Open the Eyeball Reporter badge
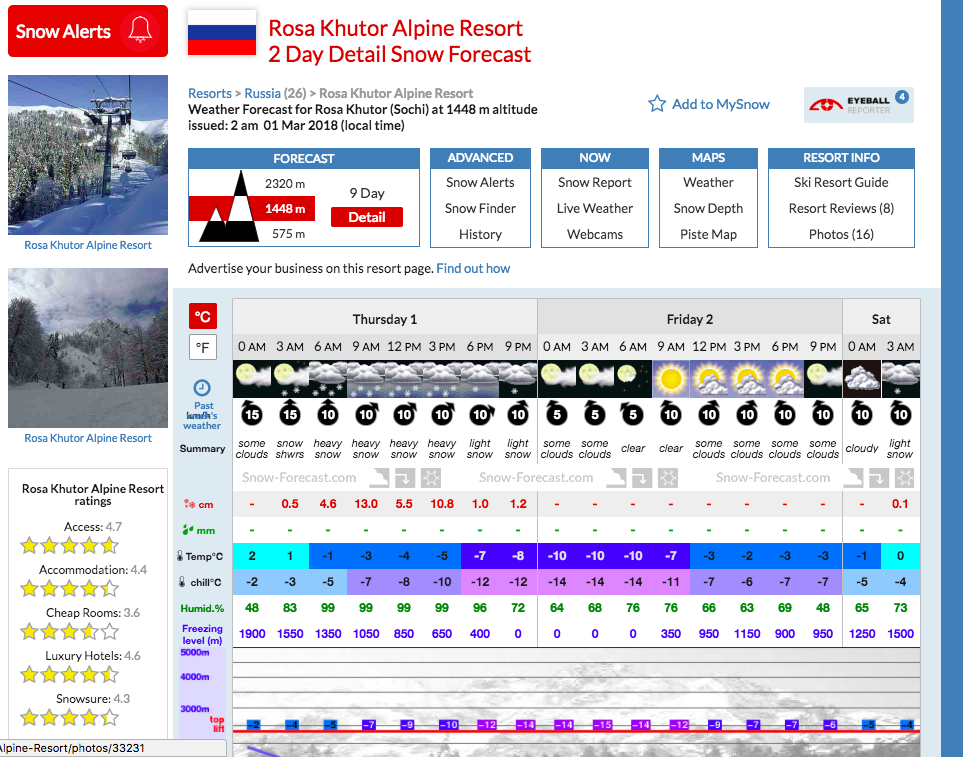The image size is (963, 757). pyautogui.click(x=859, y=104)
